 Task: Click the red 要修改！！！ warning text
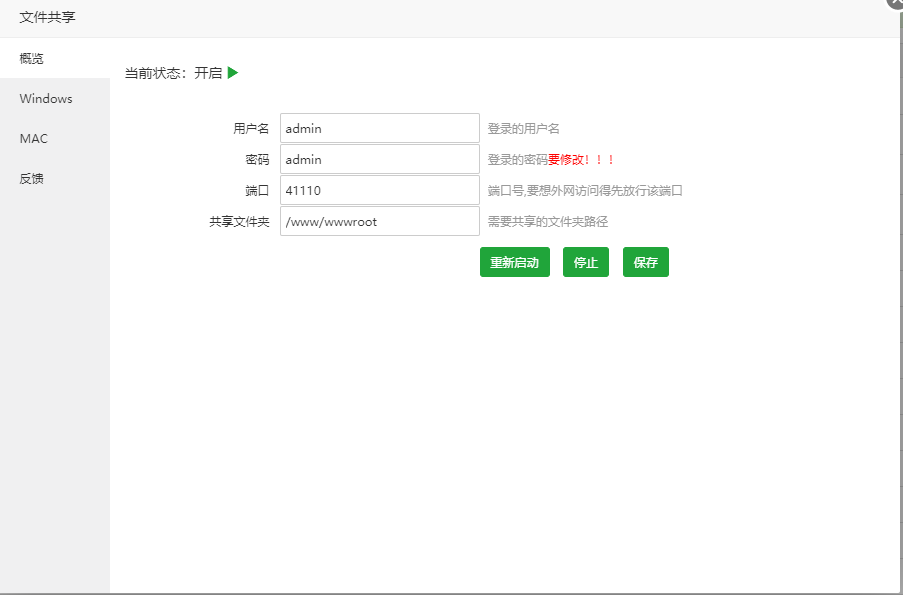pyautogui.click(x=581, y=160)
